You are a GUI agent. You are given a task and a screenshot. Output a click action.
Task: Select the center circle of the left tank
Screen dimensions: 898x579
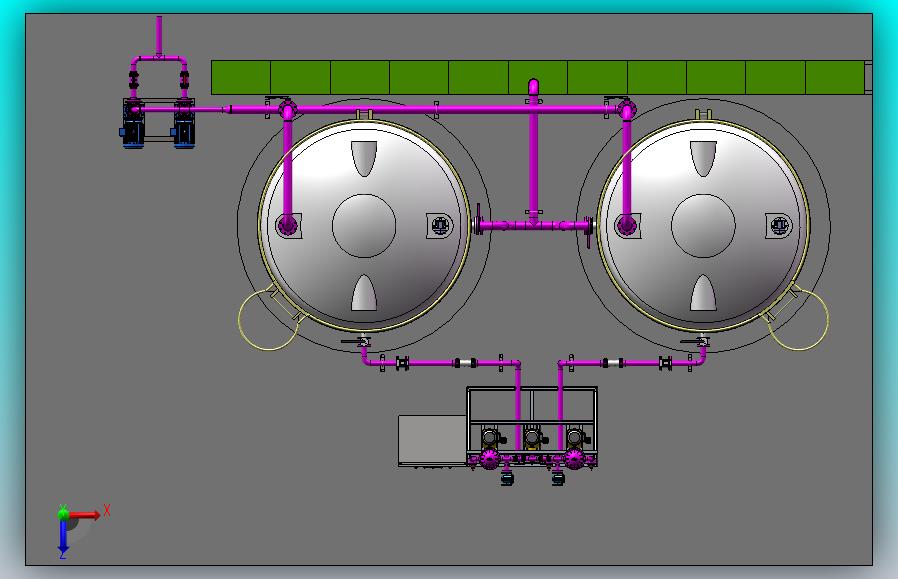click(364, 226)
